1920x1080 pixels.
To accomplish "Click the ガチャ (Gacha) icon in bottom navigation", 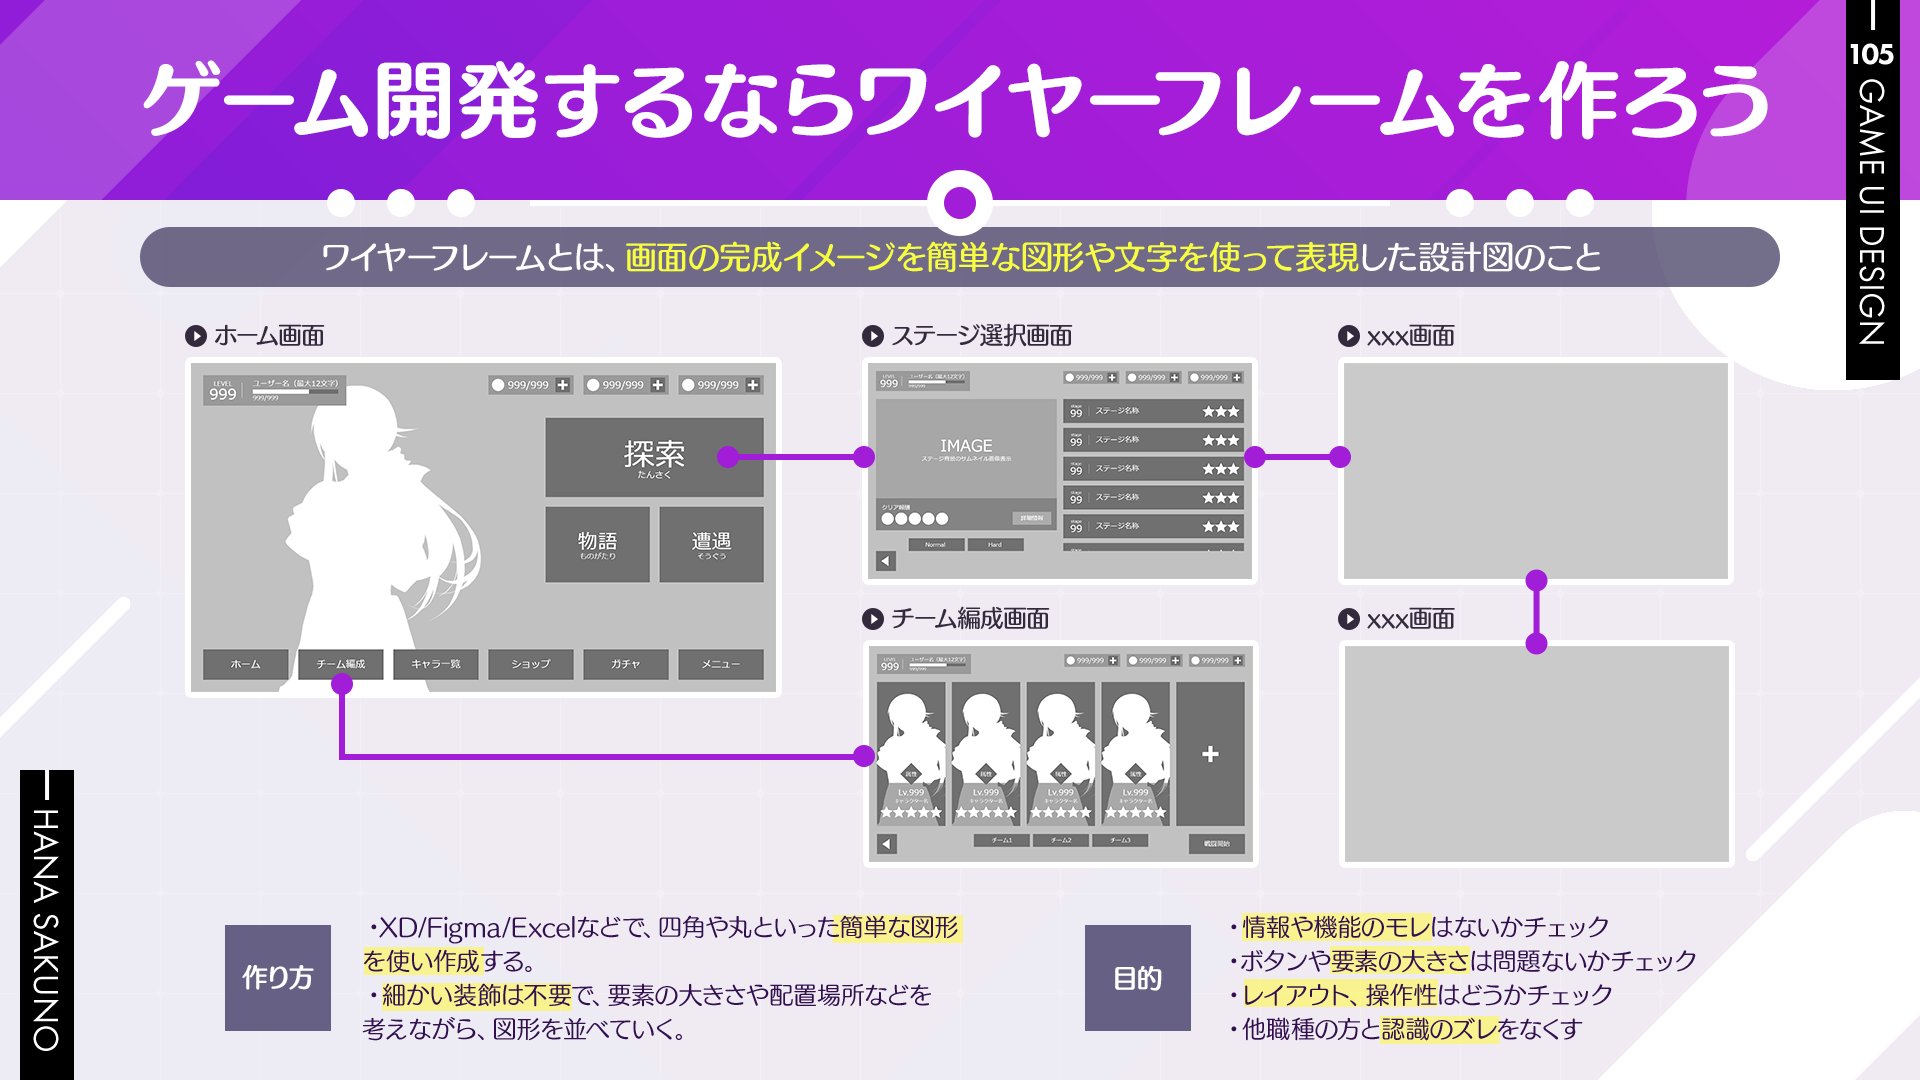I will coord(624,664).
